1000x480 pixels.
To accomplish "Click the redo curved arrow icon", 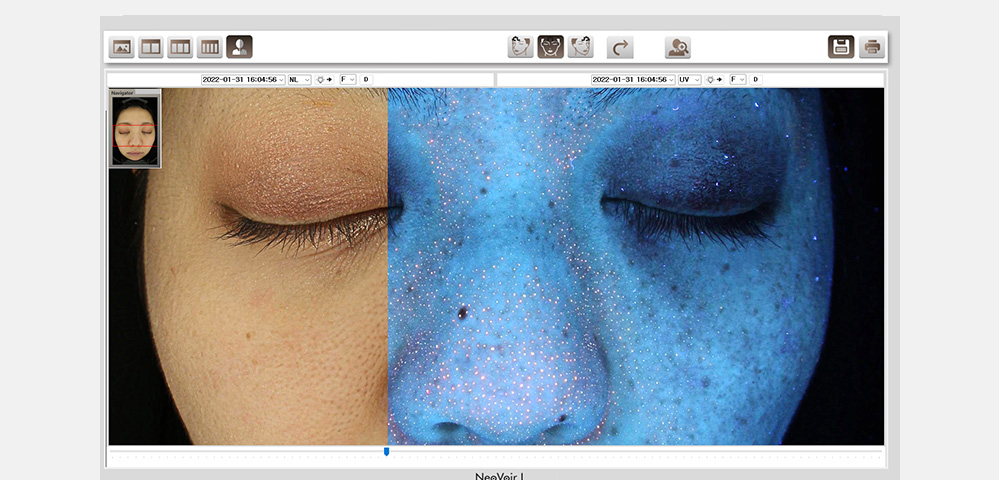I will 620,47.
